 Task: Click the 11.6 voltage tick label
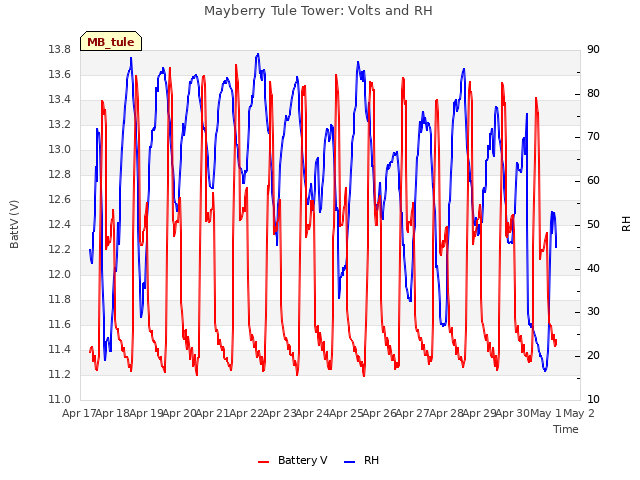(60, 324)
